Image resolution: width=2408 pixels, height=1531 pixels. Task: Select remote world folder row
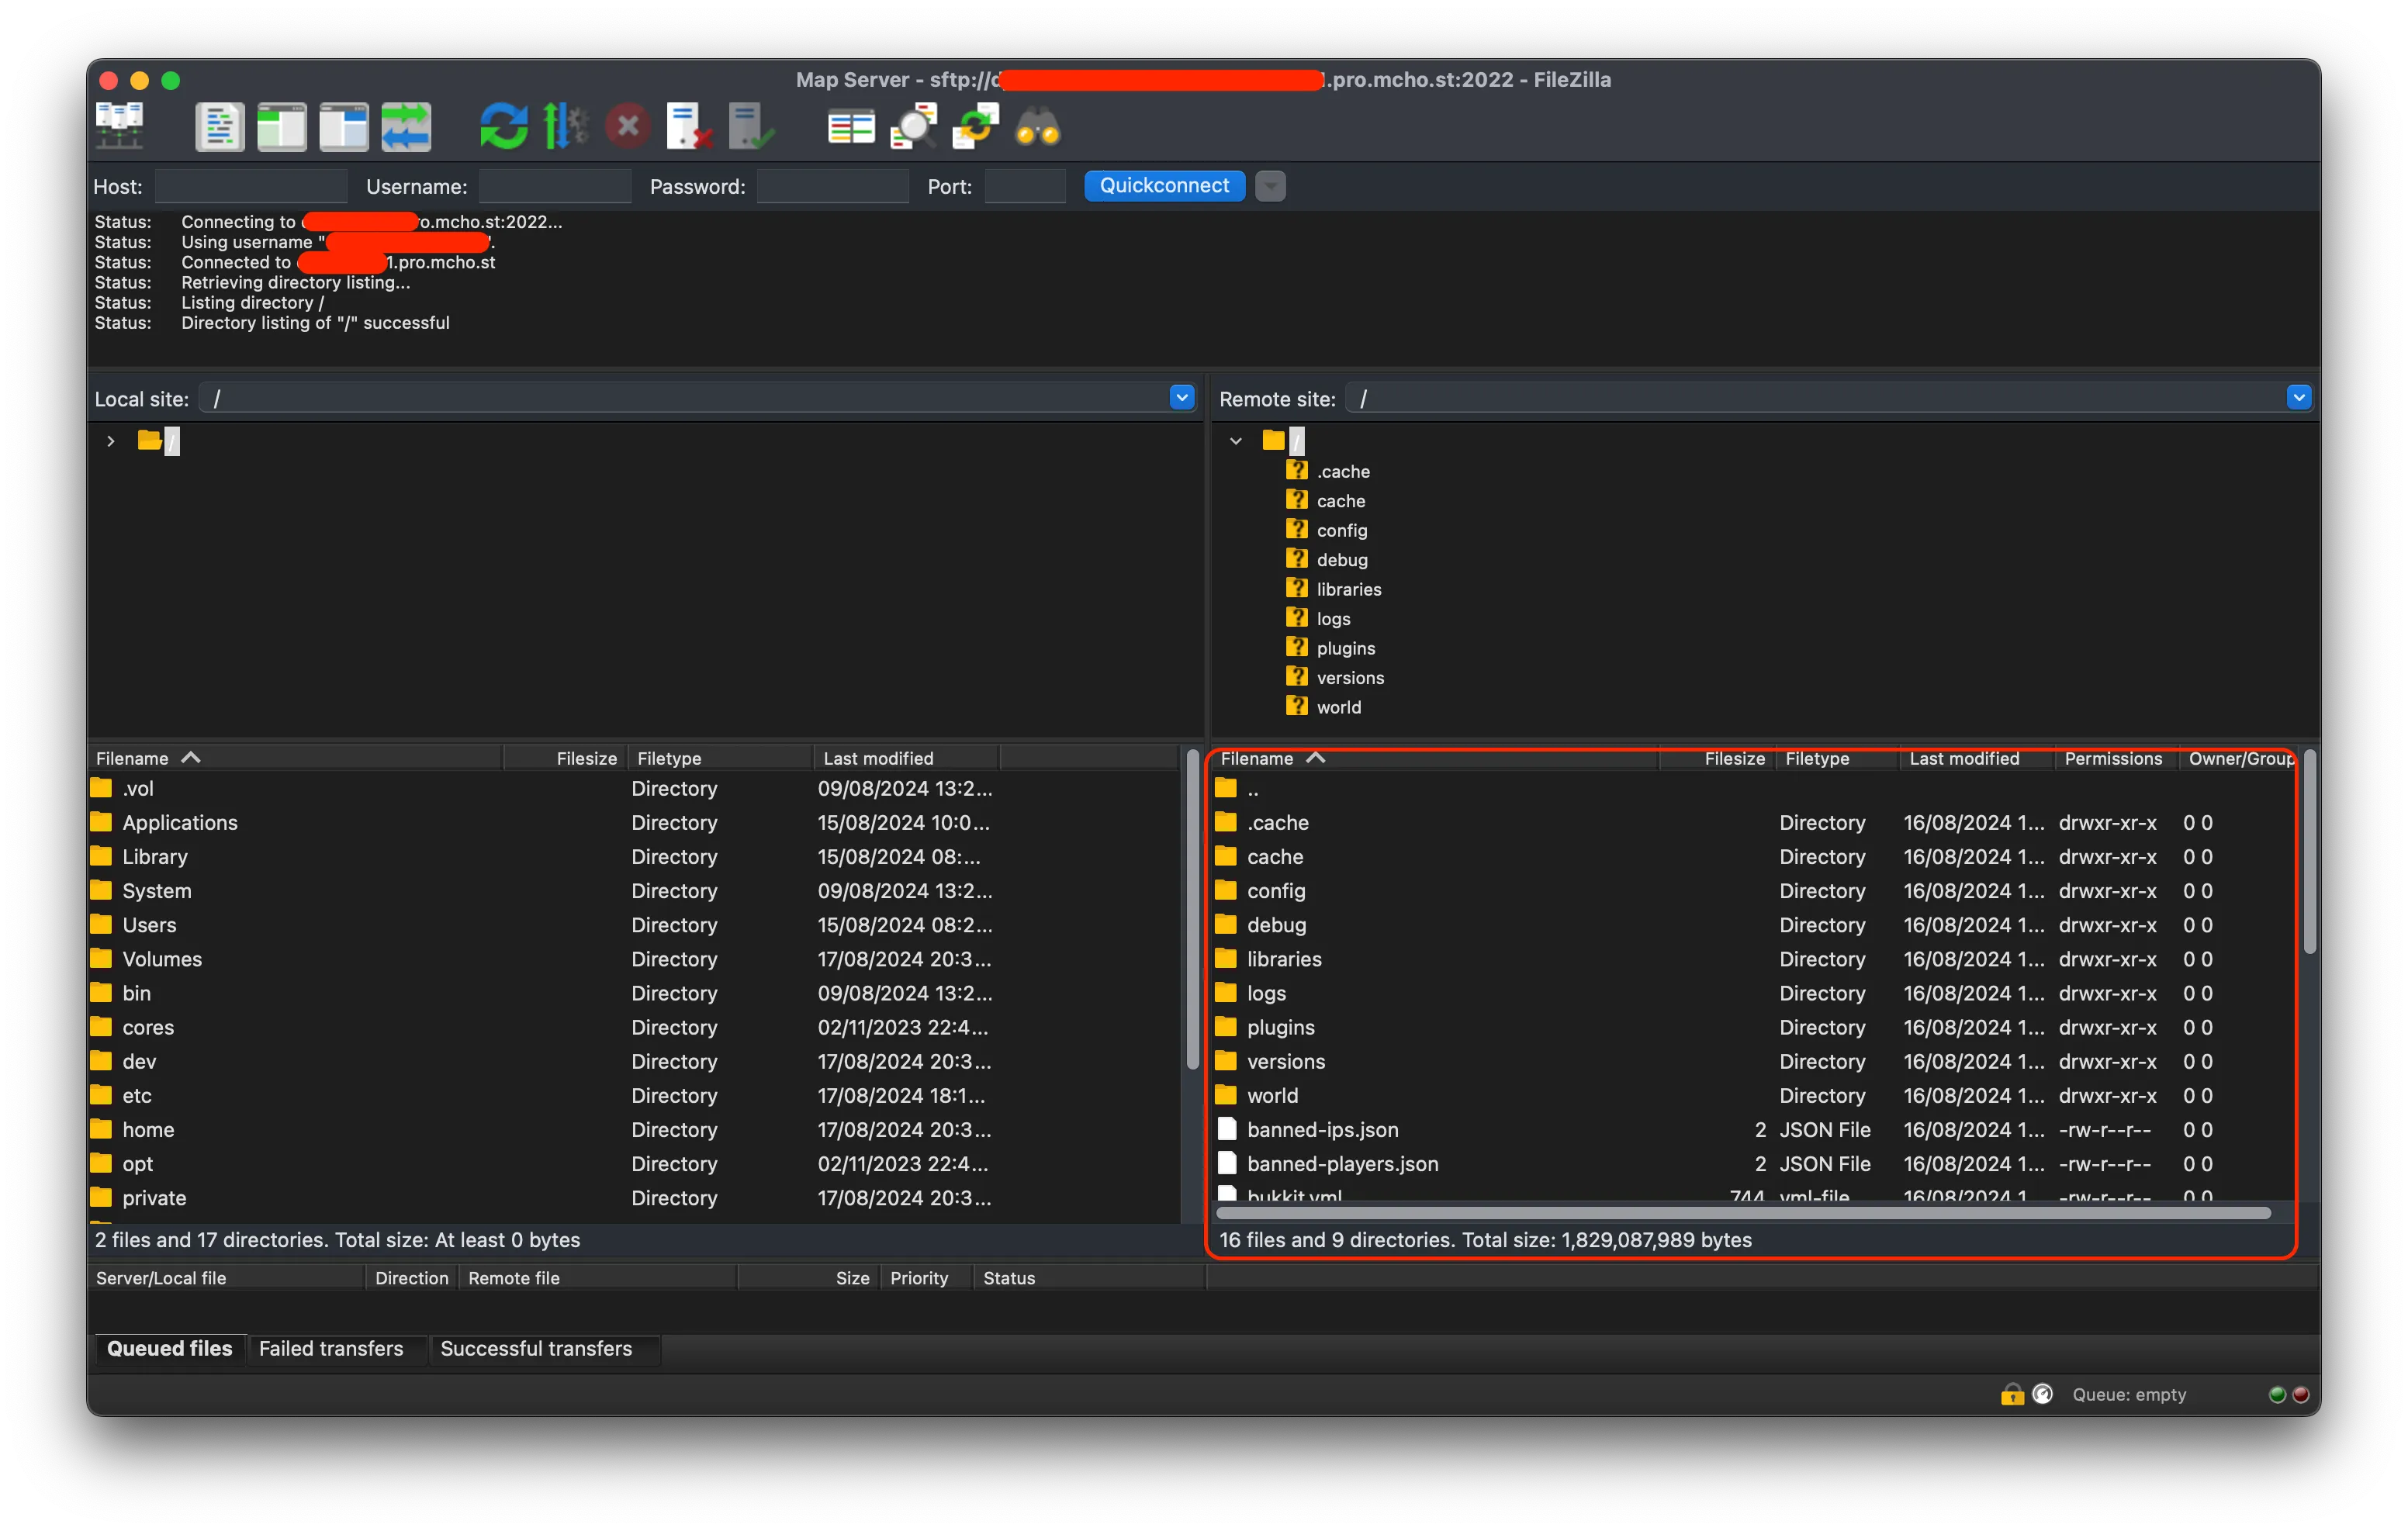(x=1753, y=1096)
